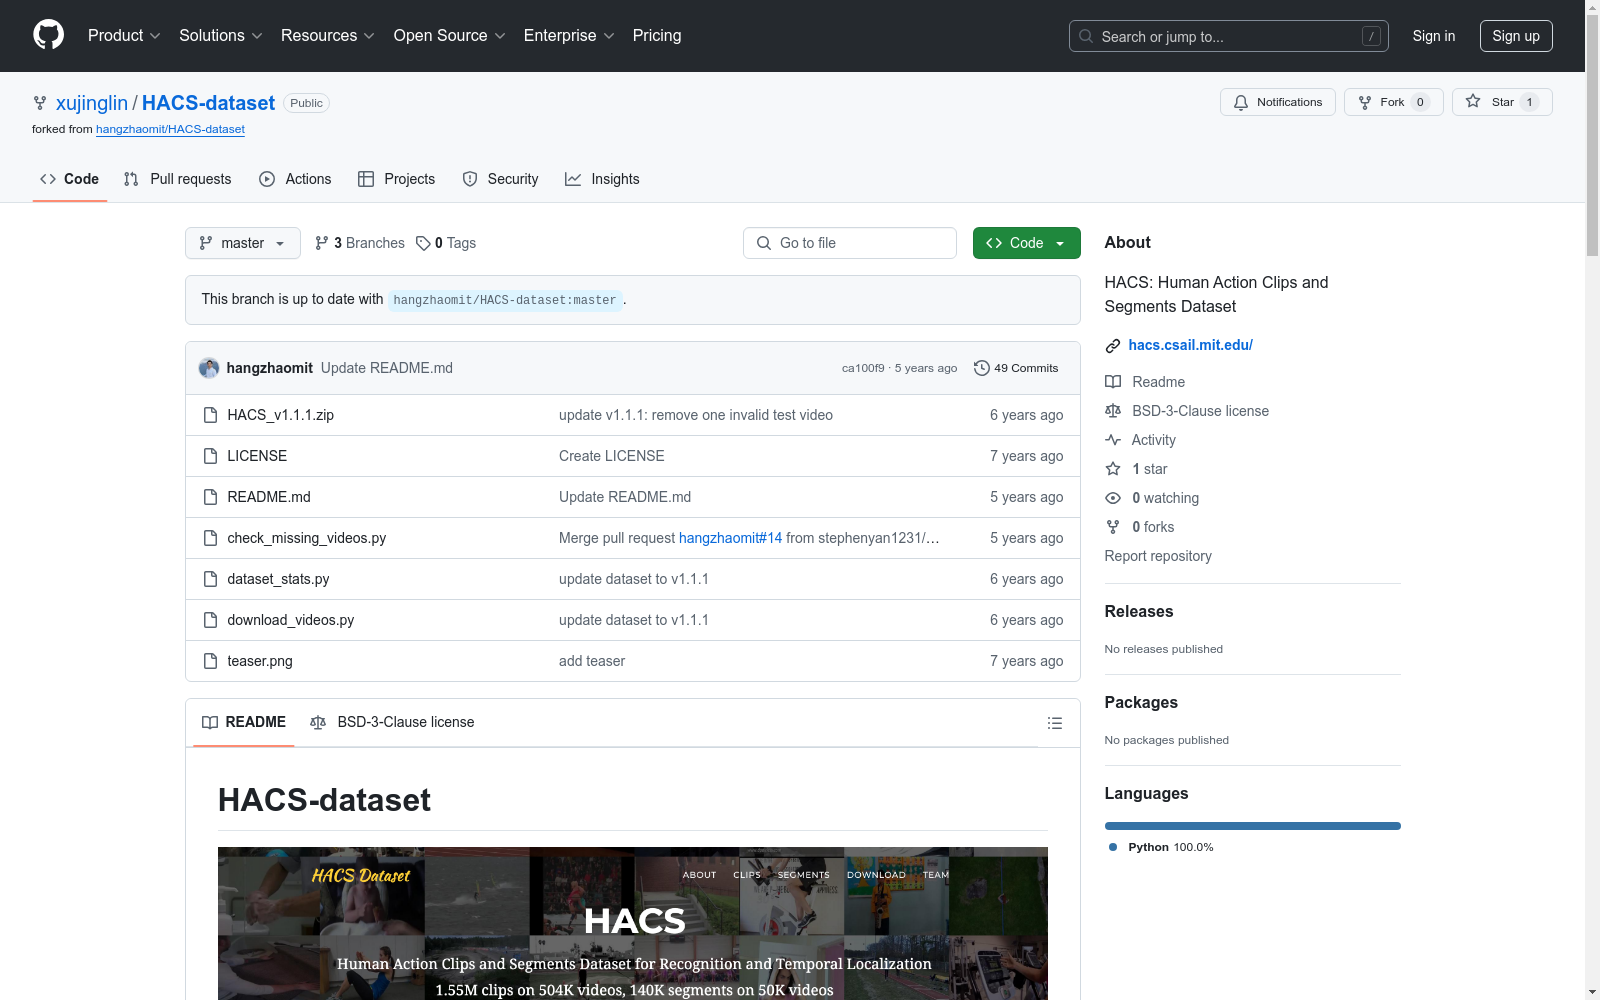Go to Pricing page

point(657,36)
